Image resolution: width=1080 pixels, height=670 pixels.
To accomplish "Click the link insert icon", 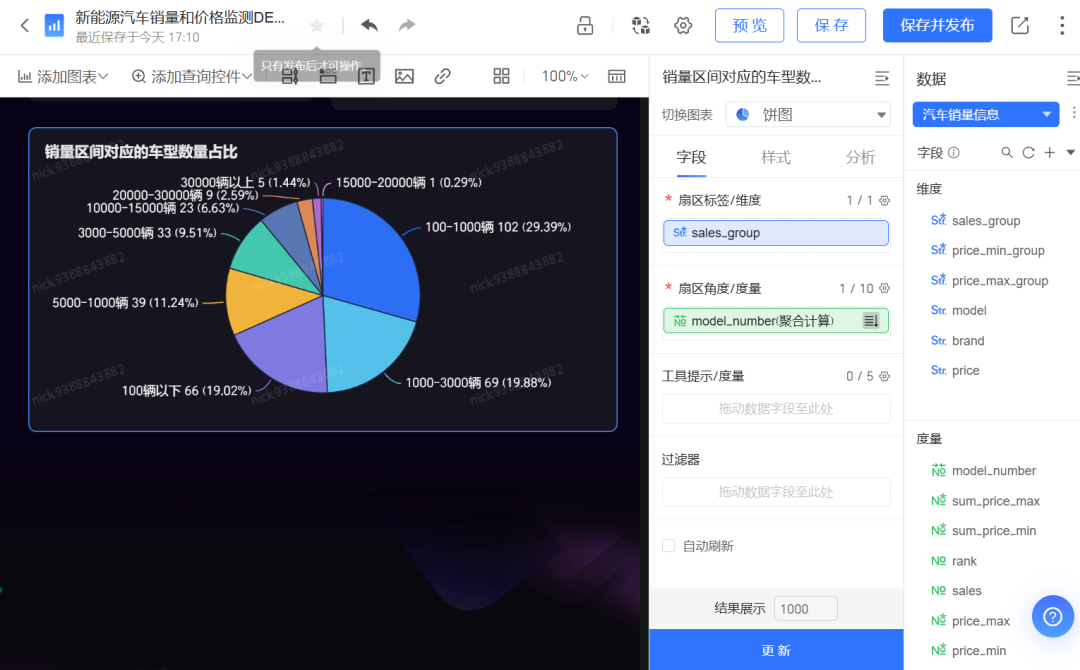I will click(x=442, y=76).
